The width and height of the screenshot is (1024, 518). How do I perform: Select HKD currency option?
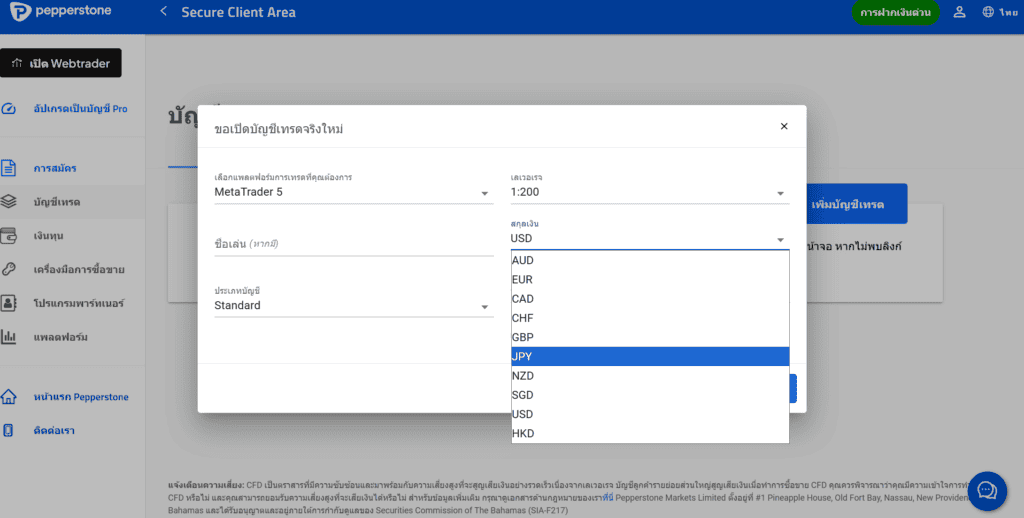(x=650, y=433)
